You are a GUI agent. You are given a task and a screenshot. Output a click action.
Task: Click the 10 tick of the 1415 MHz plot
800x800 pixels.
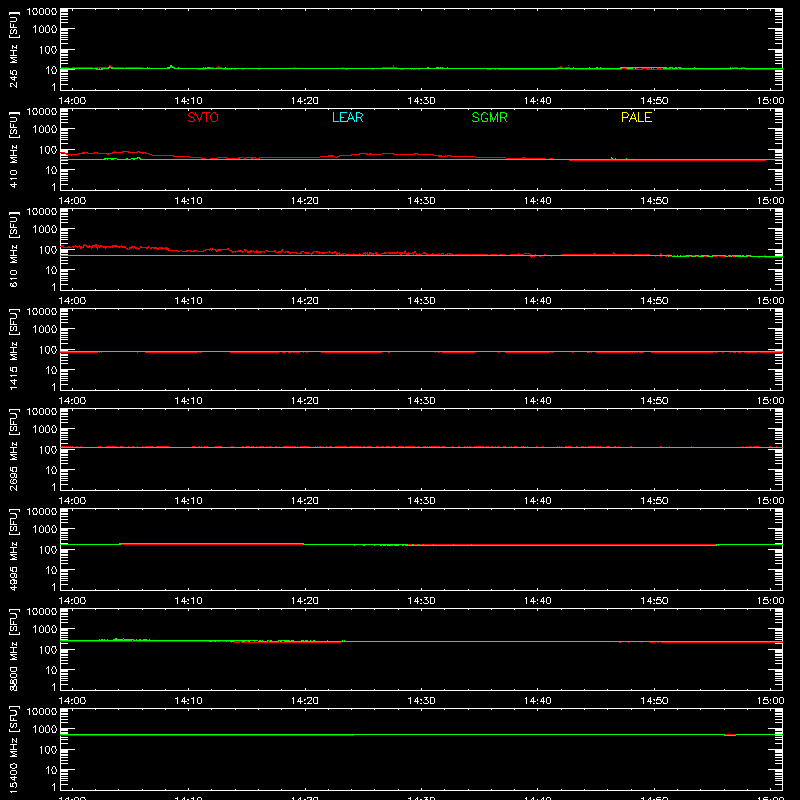click(51, 370)
